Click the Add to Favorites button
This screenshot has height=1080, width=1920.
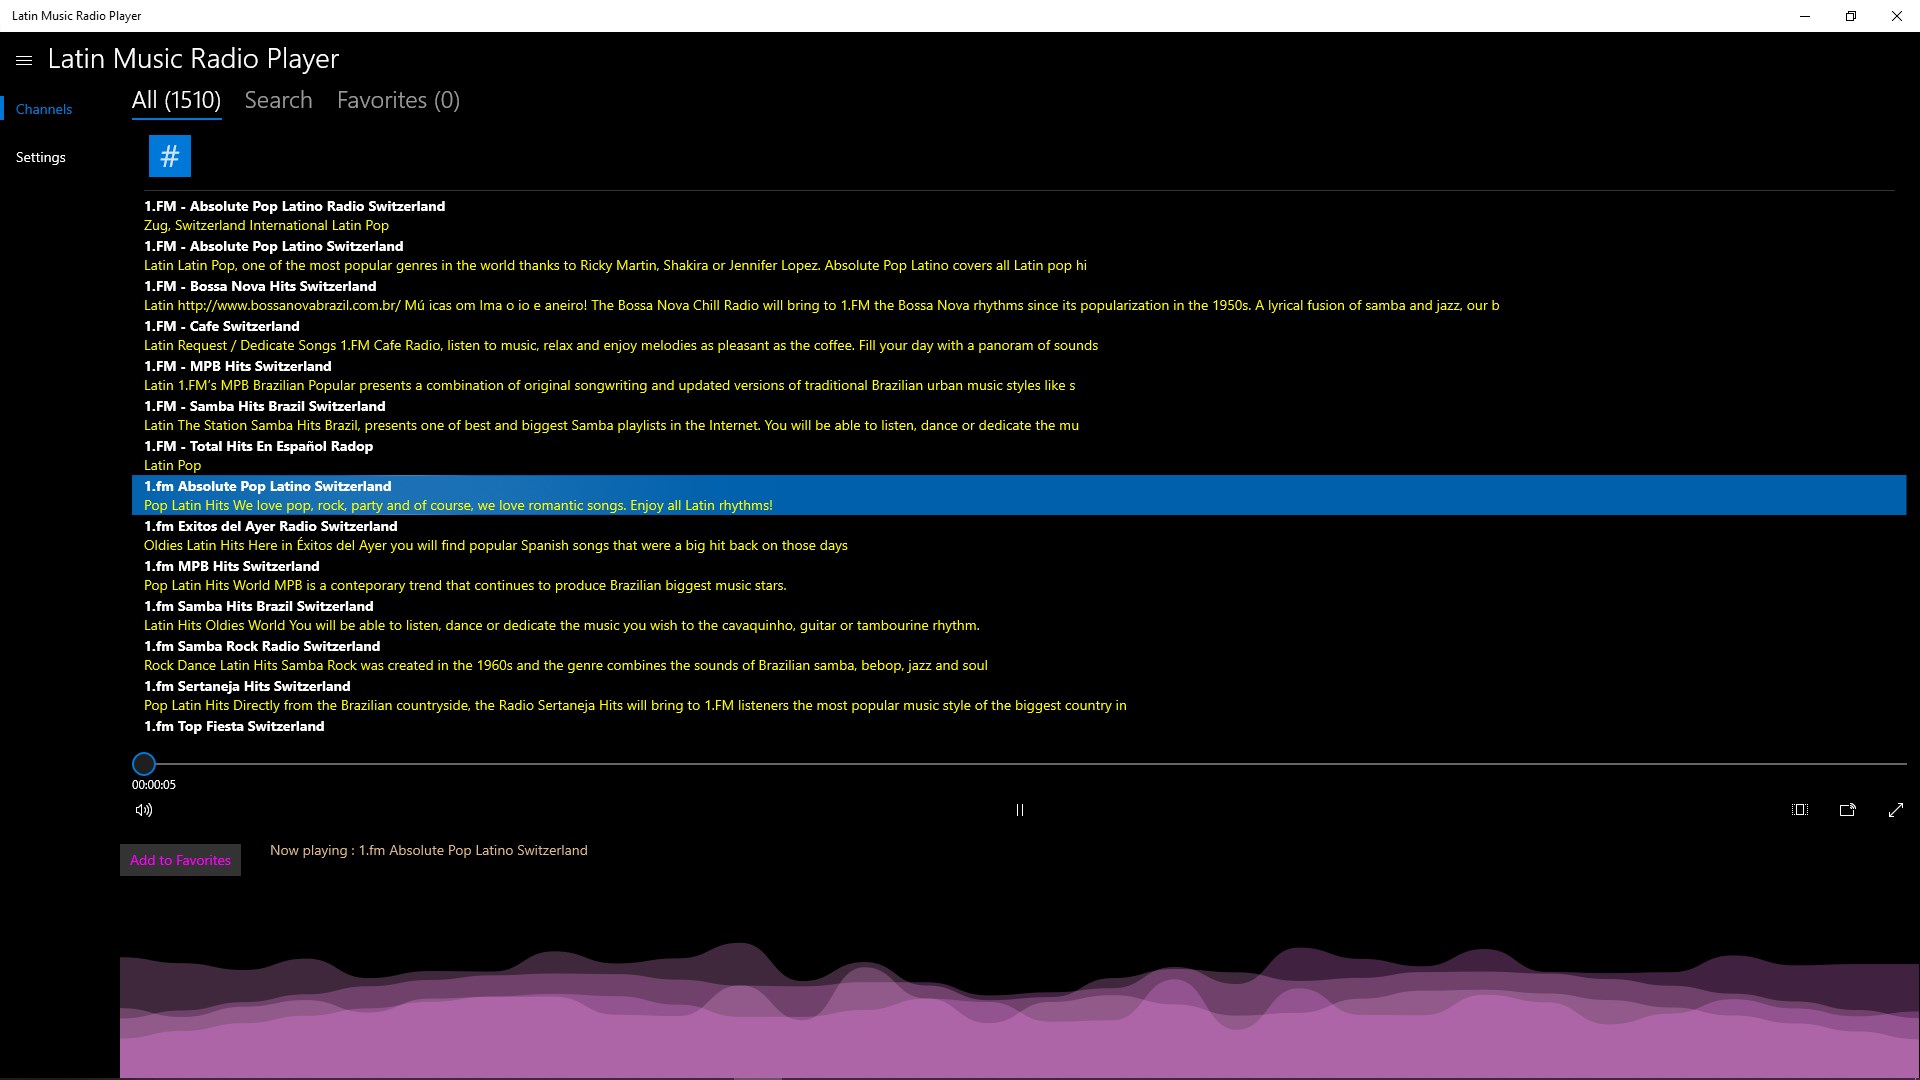point(180,860)
